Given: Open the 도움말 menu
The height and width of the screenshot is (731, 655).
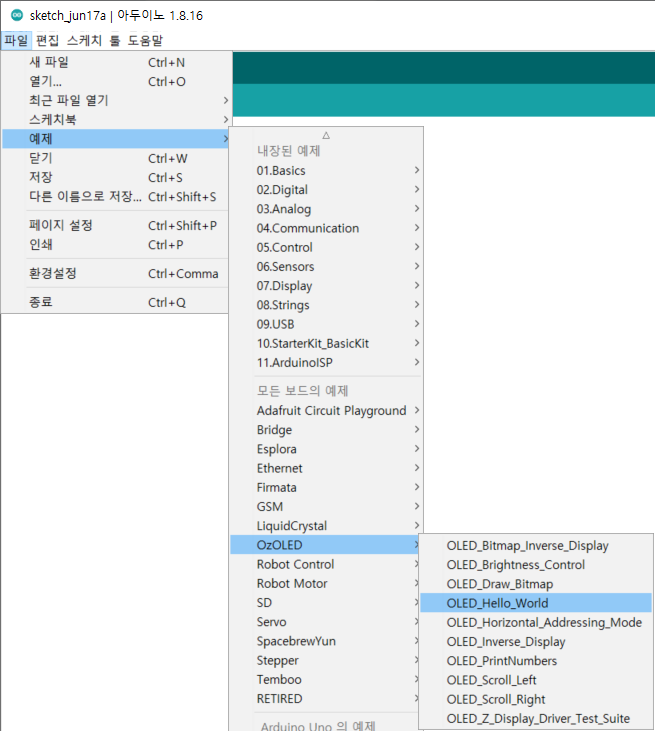Looking at the screenshot, I should tap(145, 41).
